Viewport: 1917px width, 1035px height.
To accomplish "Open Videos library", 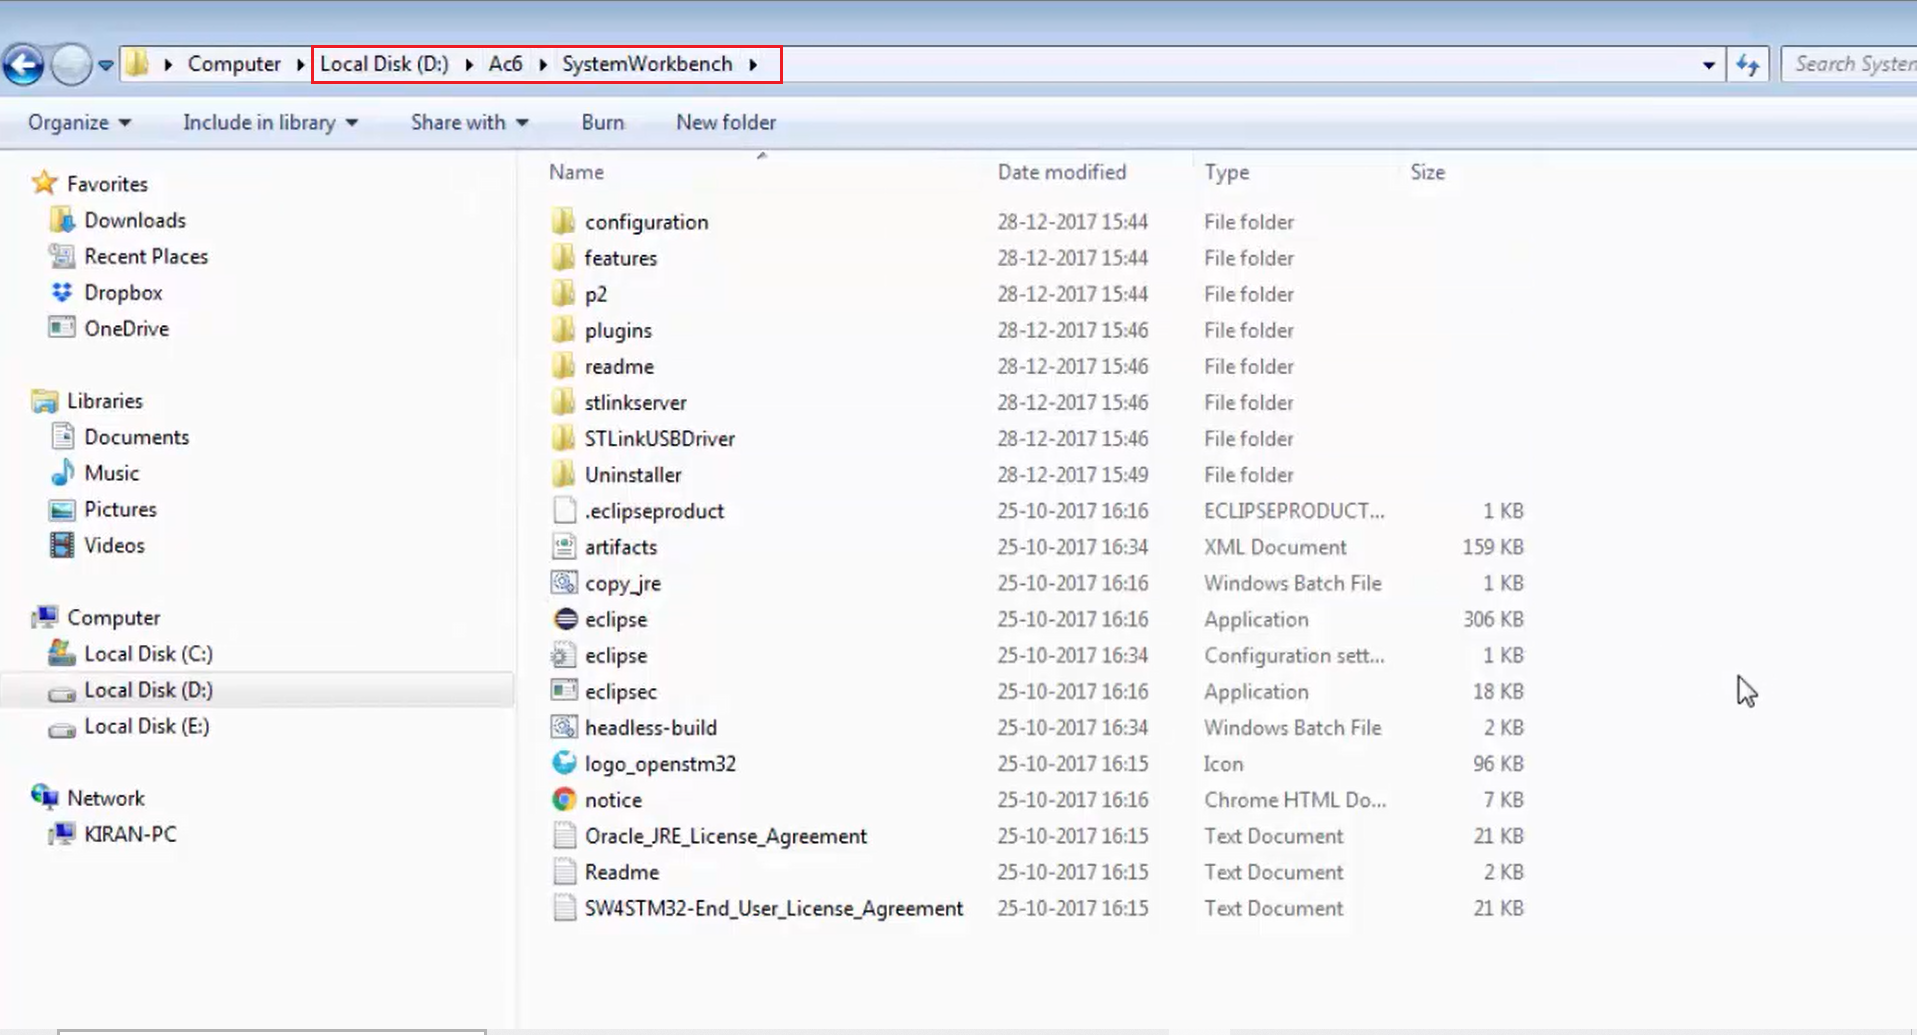I will pos(114,545).
